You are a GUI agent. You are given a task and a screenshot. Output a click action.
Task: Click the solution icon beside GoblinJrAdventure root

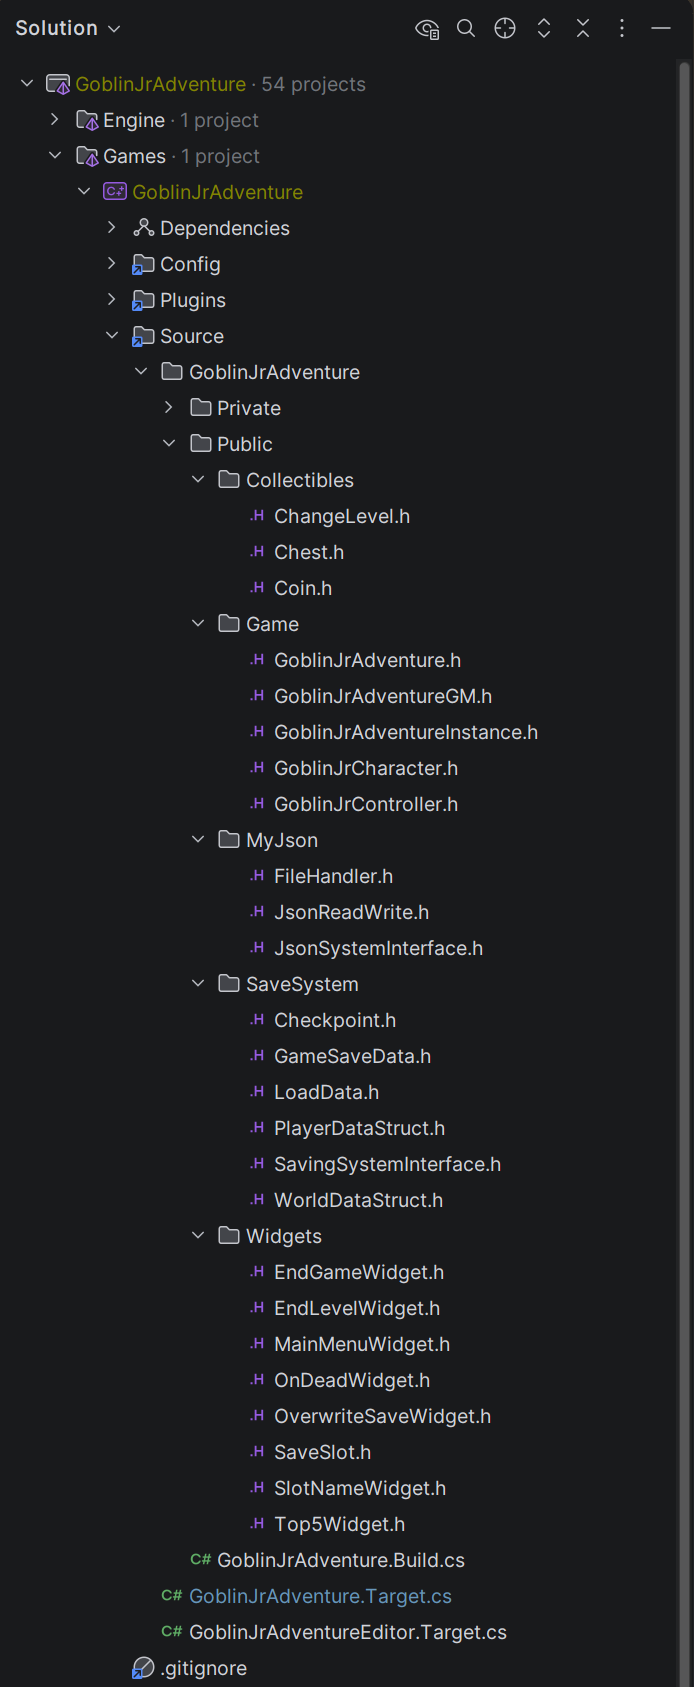pos(58,84)
